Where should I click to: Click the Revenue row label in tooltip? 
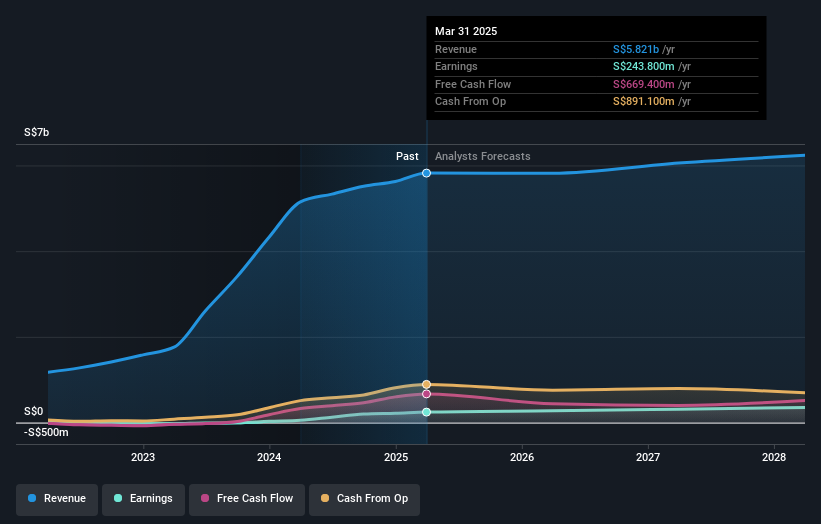456,49
